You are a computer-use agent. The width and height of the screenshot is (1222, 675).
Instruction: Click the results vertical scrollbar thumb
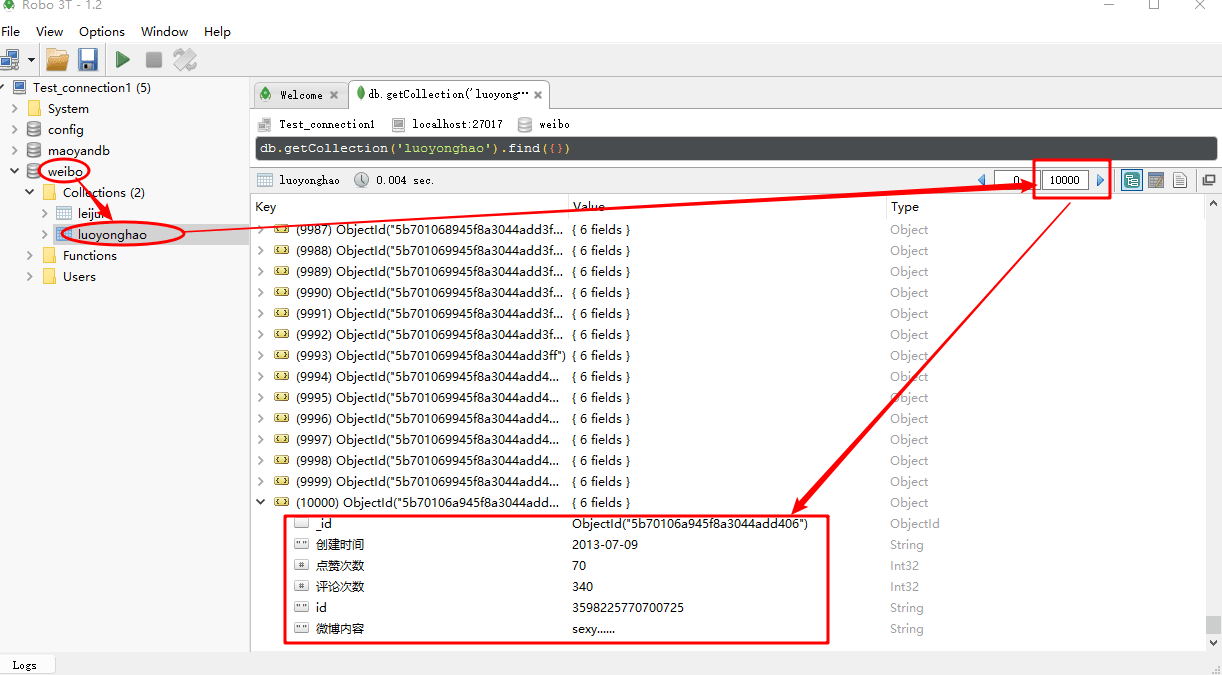pos(1213,625)
